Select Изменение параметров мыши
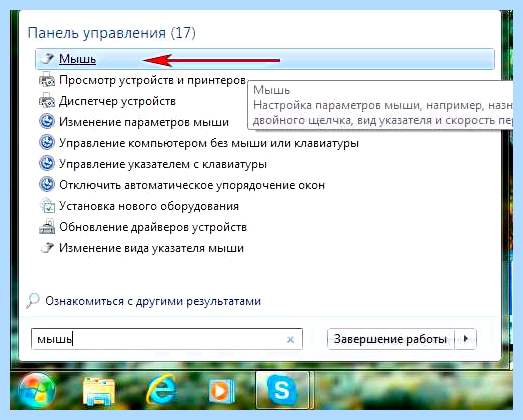The image size is (523, 420). tap(144, 122)
